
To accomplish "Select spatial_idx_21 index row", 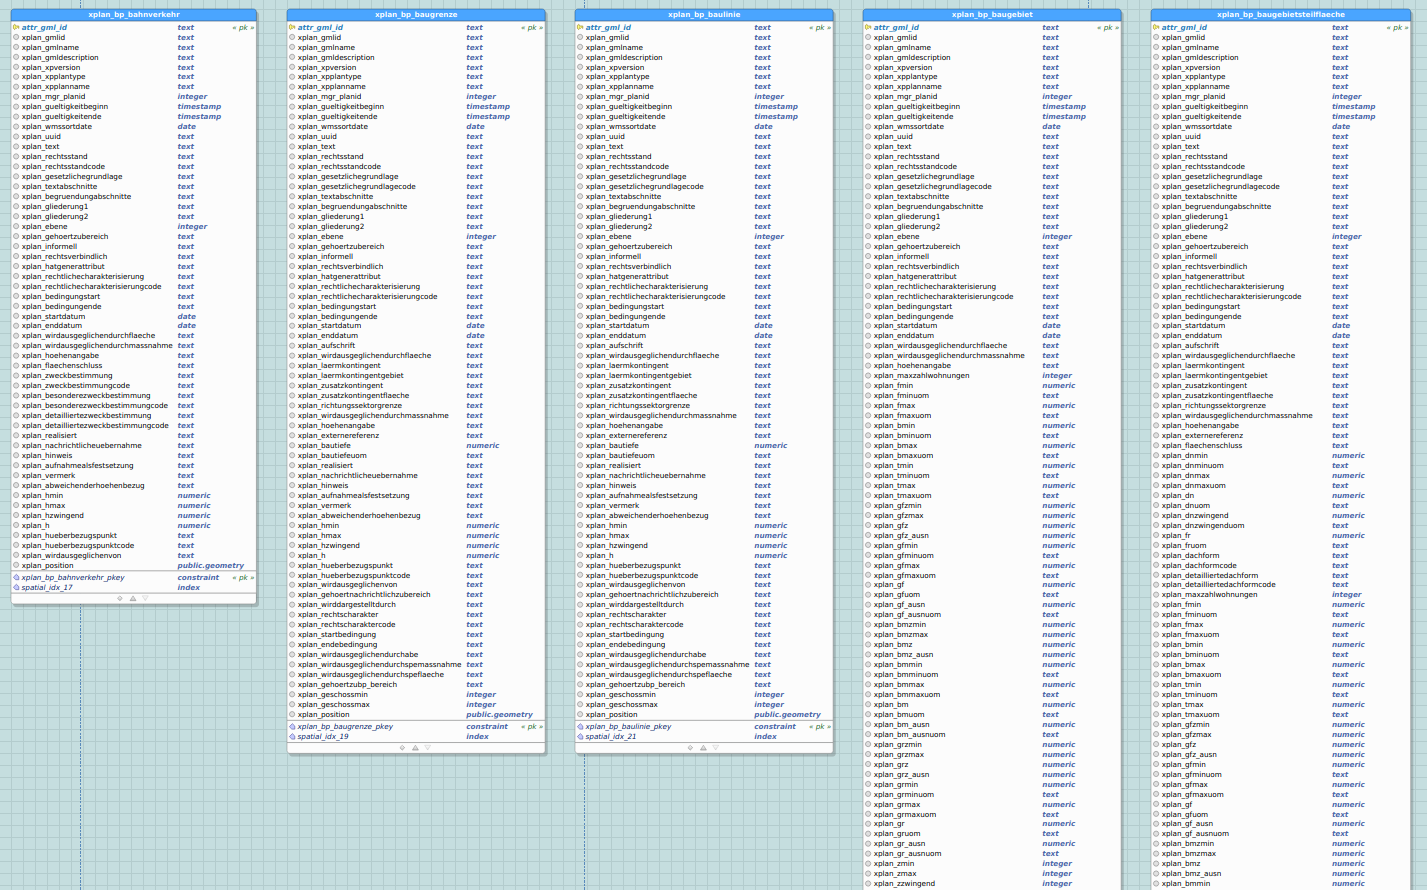I will 704,737.
